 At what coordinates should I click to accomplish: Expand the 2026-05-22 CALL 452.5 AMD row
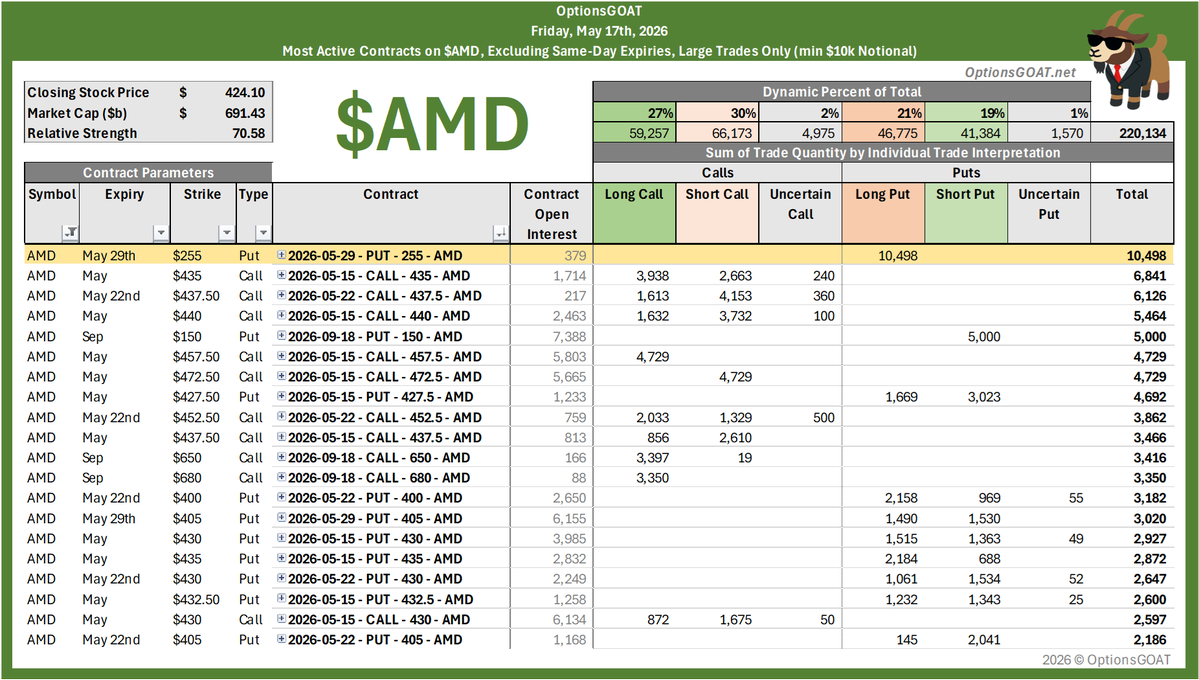click(281, 417)
